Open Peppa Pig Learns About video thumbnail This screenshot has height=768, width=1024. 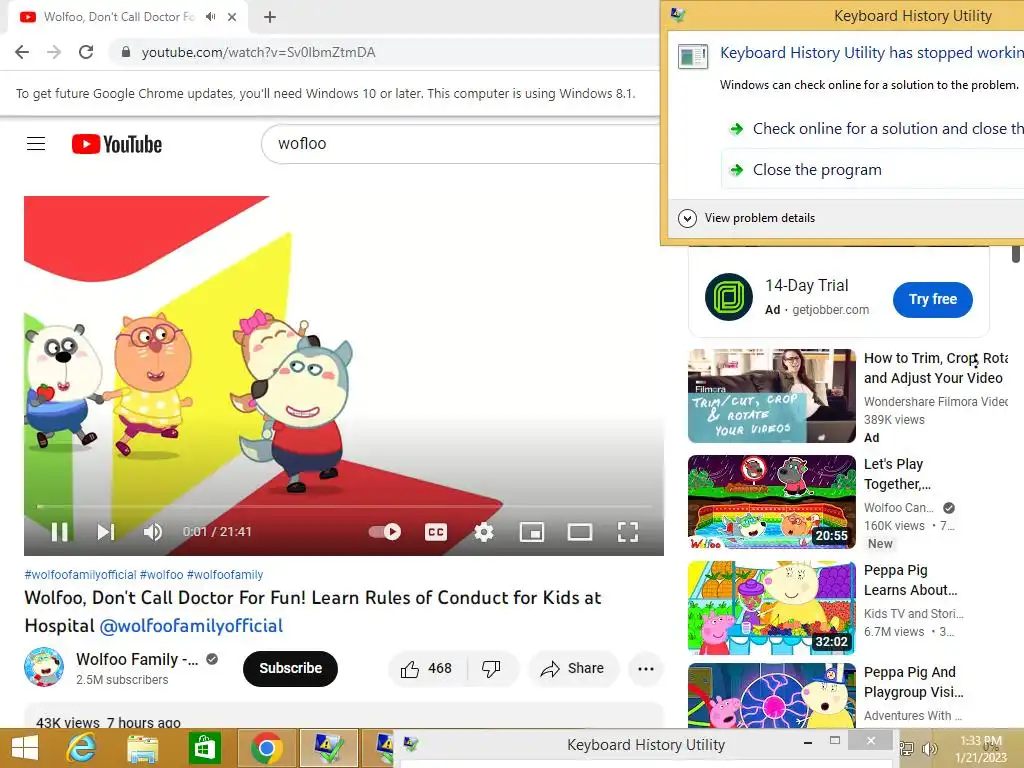tap(772, 608)
